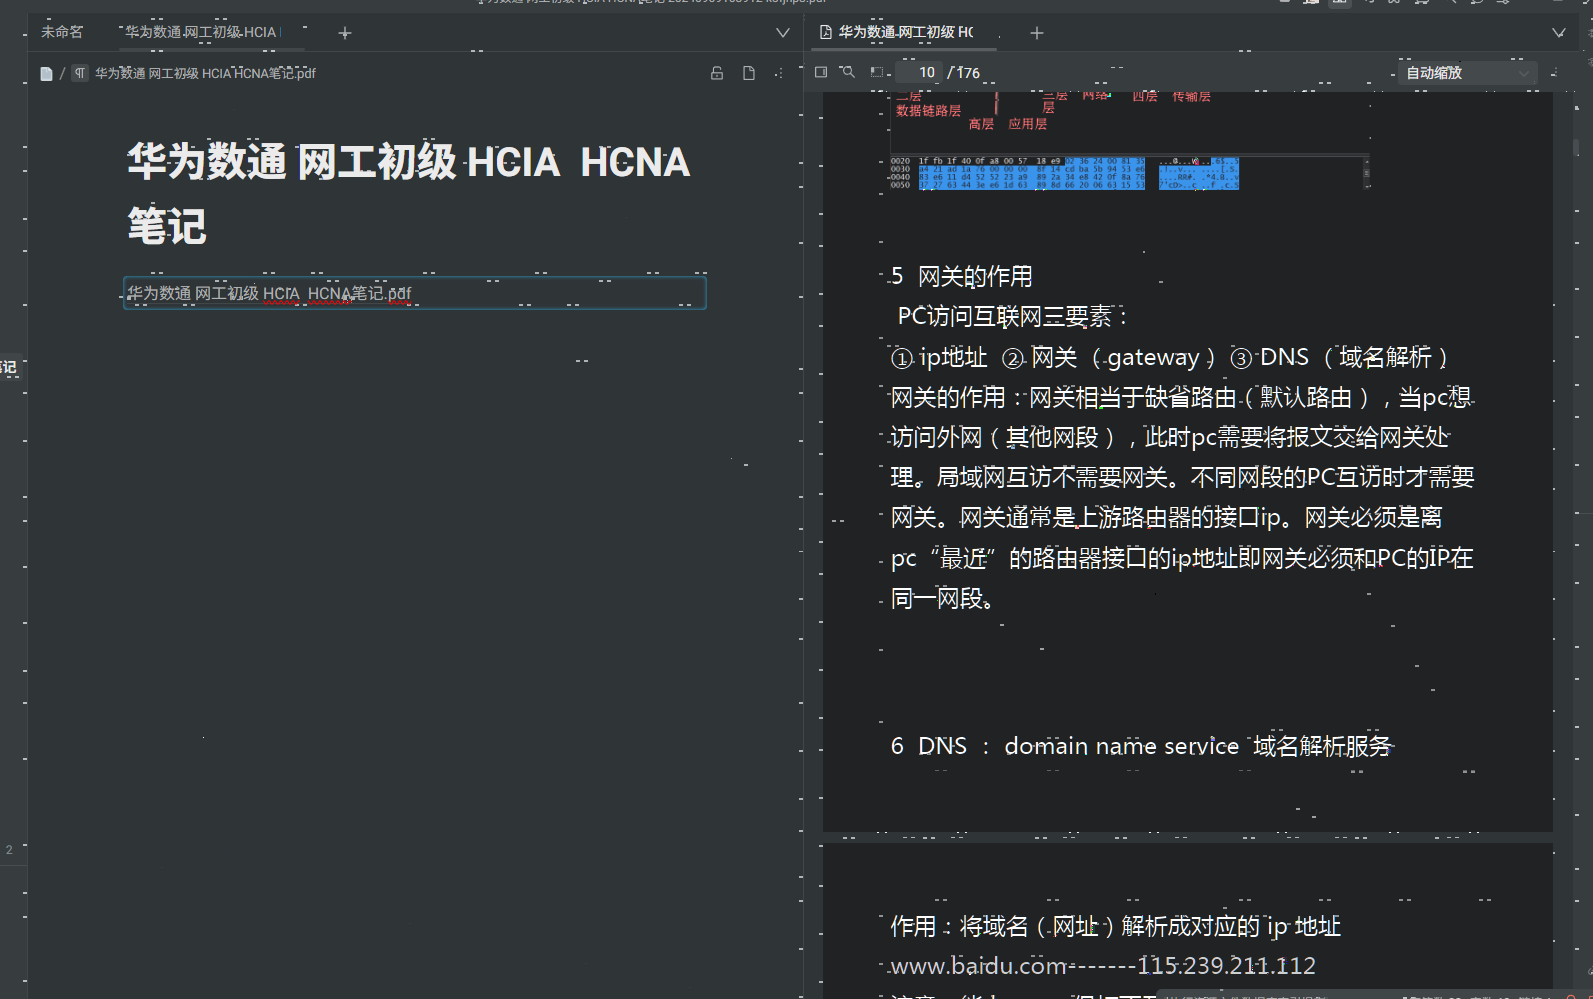Click breadcrumb path 华为数通 网工初级 HCIA HCNA笔记.pdf

tap(205, 73)
